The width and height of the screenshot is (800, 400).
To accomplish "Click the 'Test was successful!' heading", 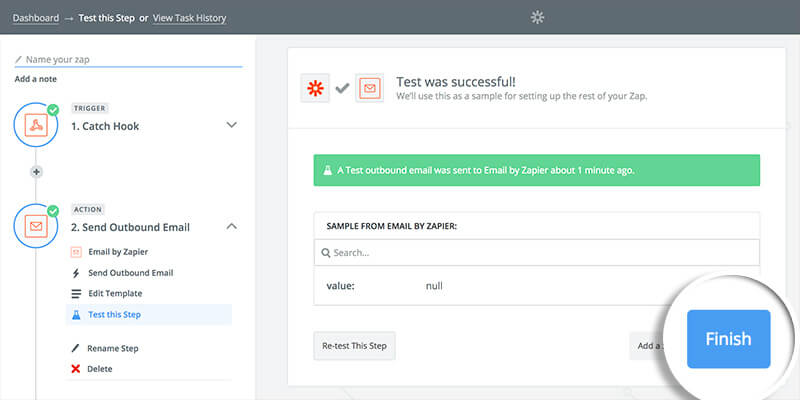I will point(456,82).
